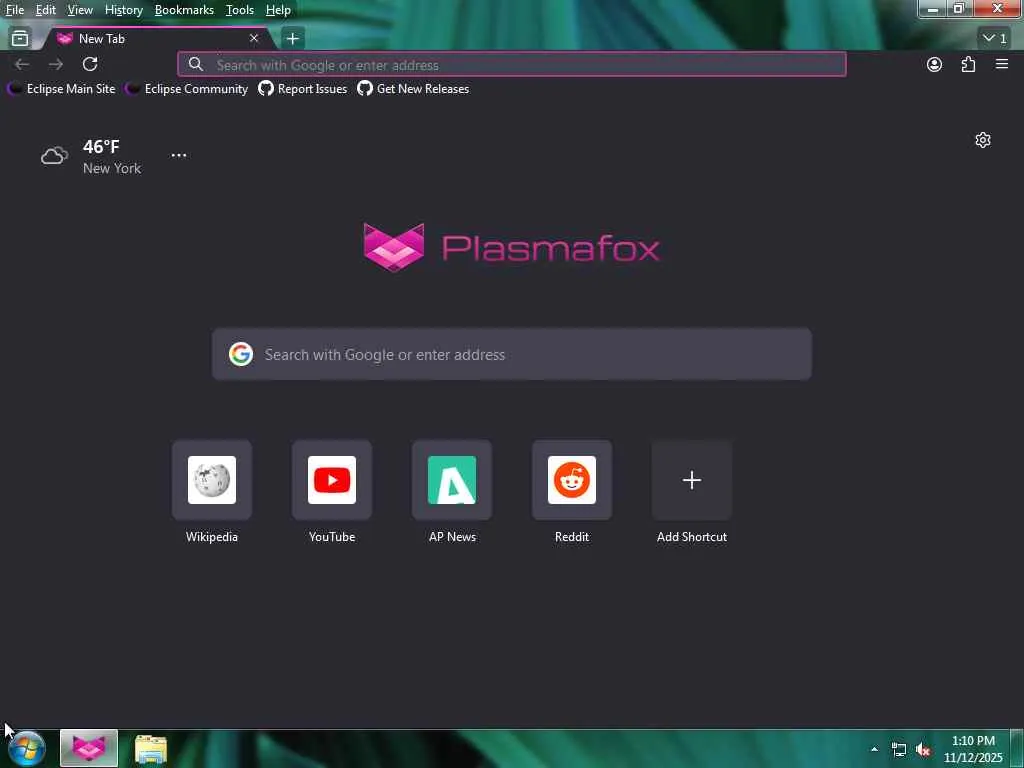Open the YouTube shortcut tile
This screenshot has height=768, width=1024.
point(332,480)
